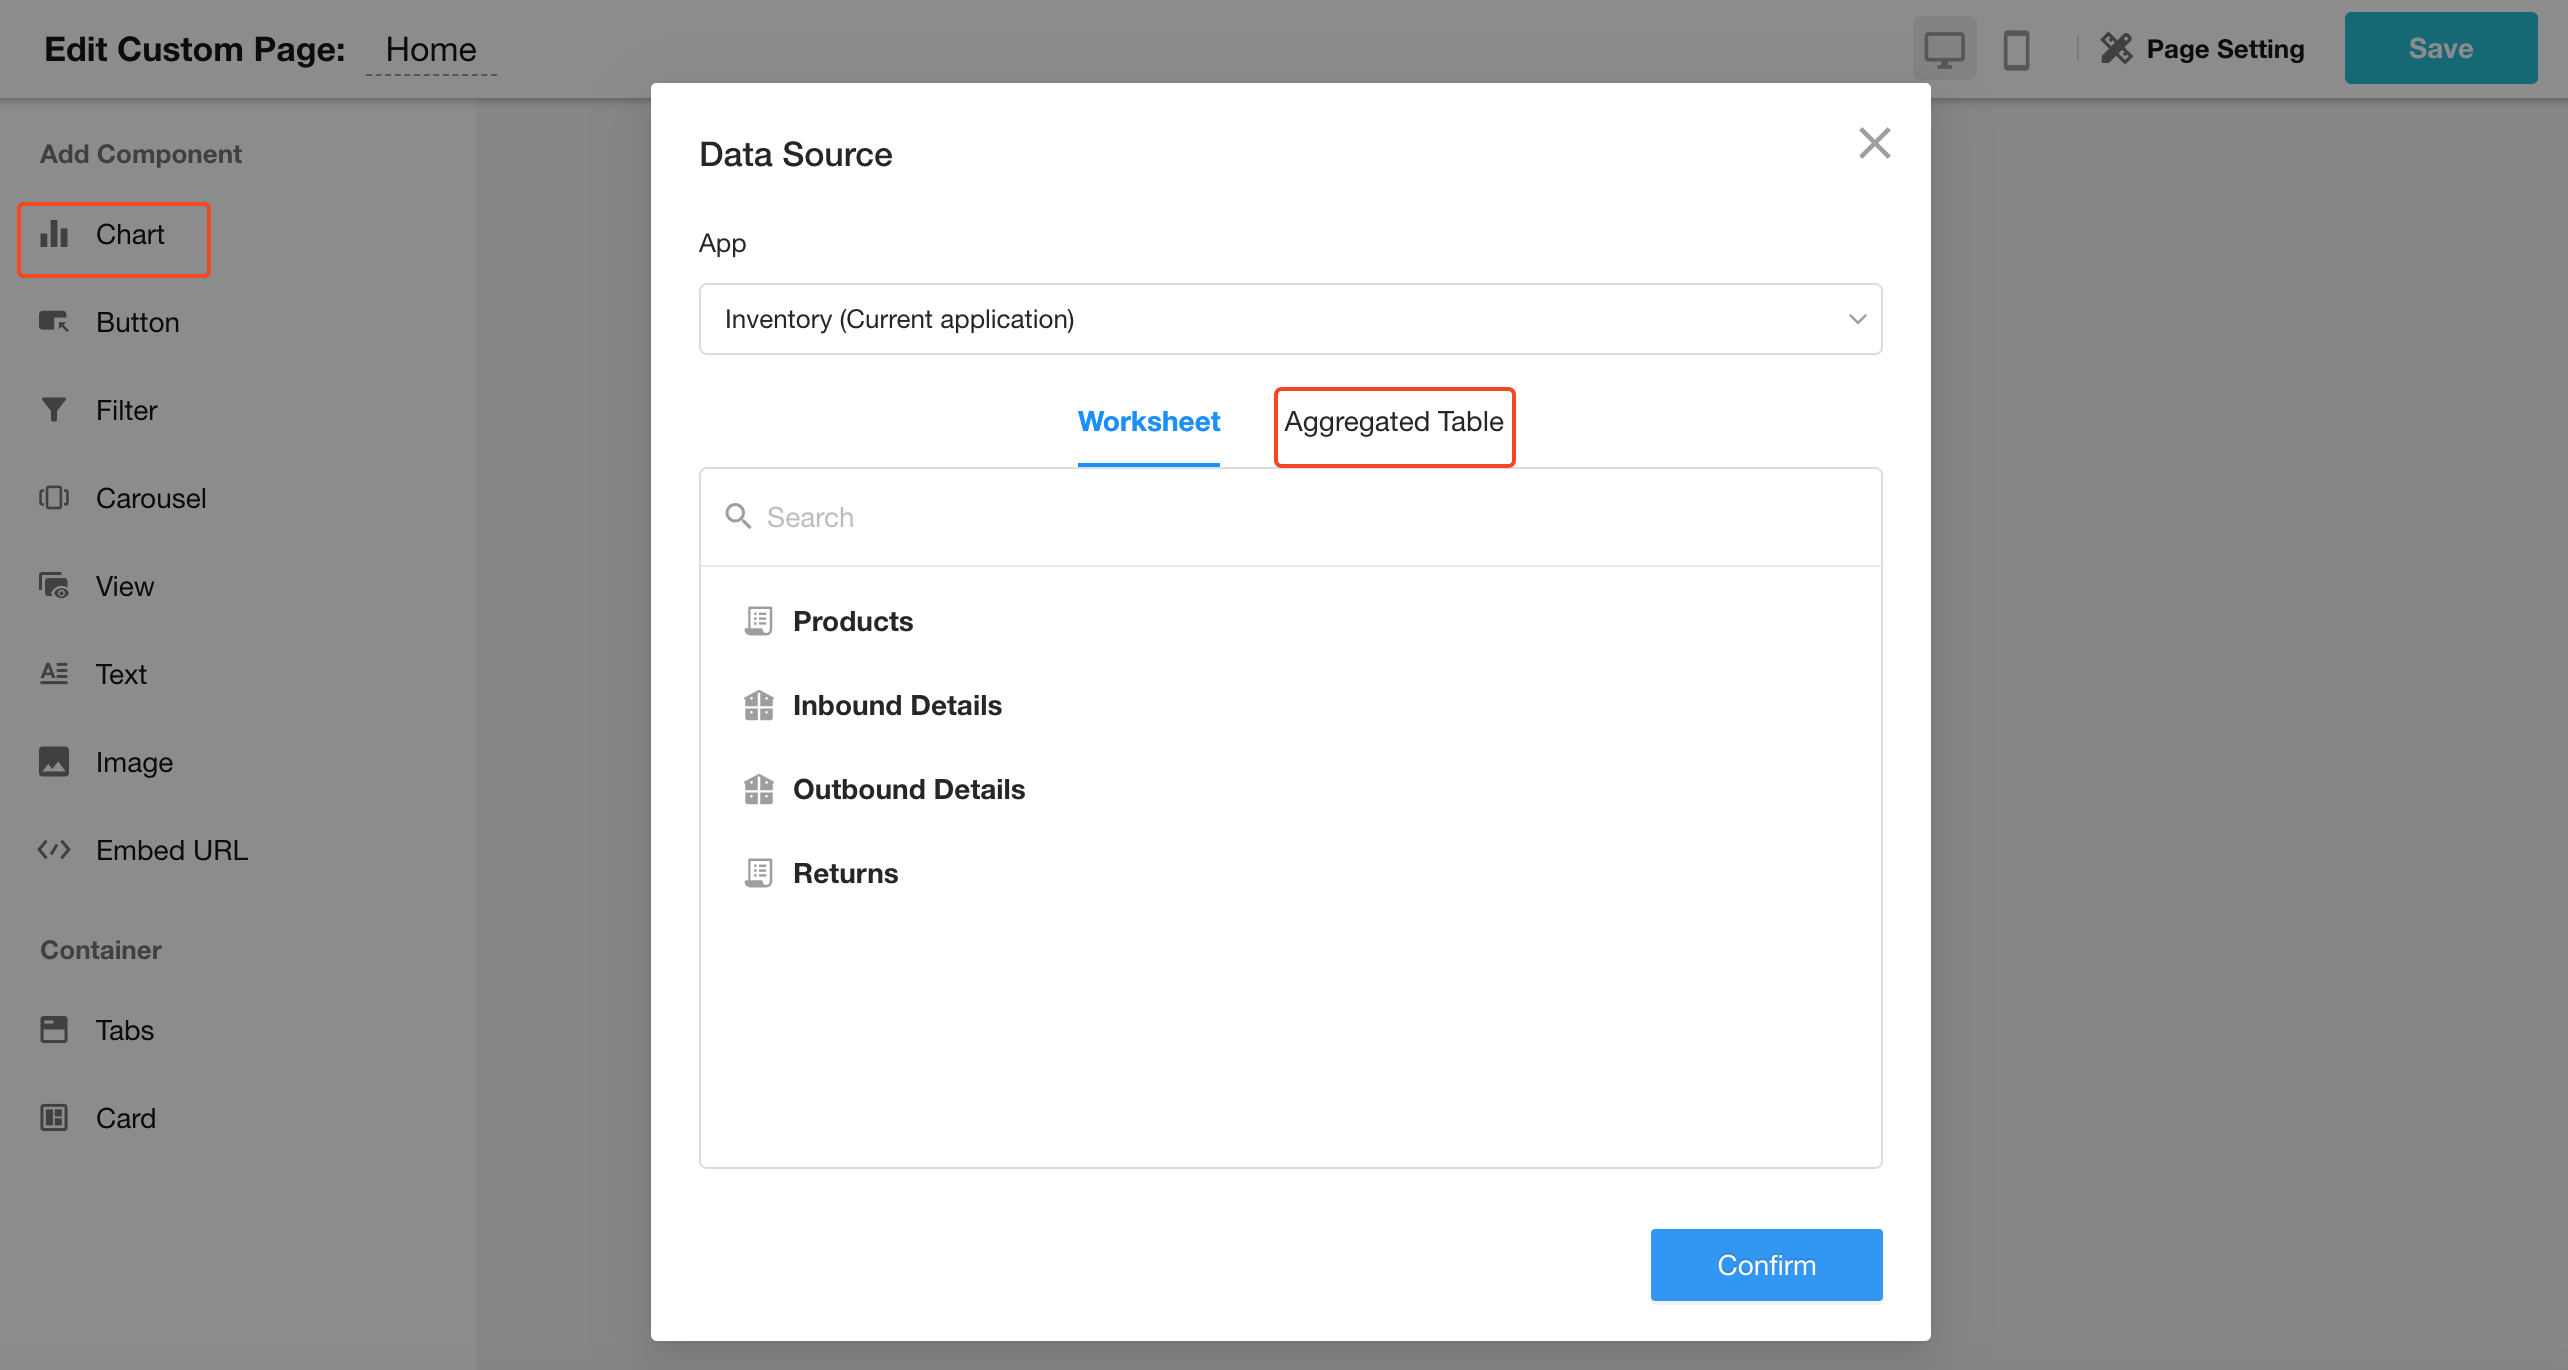Click the Tabs container icon
The image size is (2568, 1370).
[x=54, y=1030]
